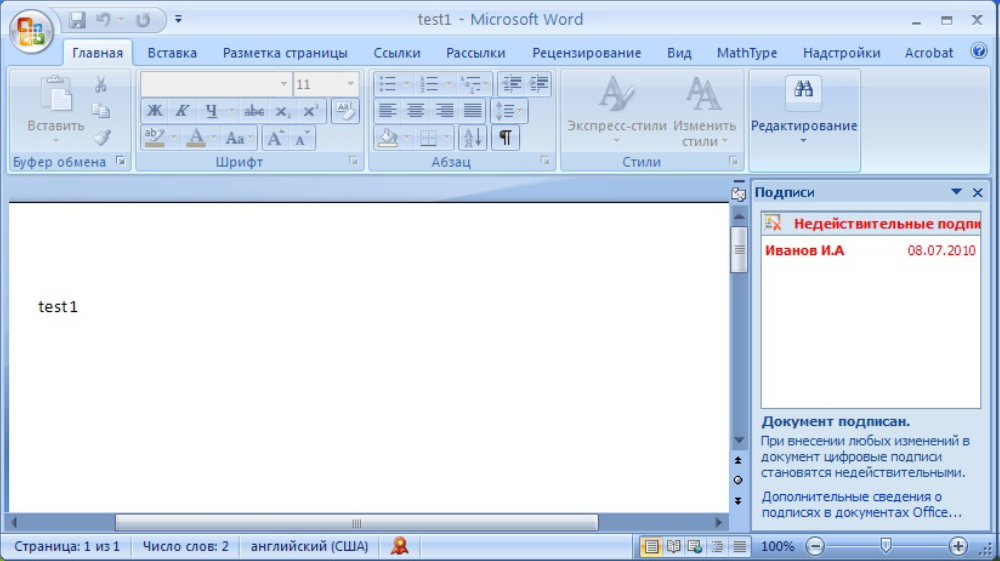Center align text
The image size is (1000, 561).
pyautogui.click(x=415, y=111)
